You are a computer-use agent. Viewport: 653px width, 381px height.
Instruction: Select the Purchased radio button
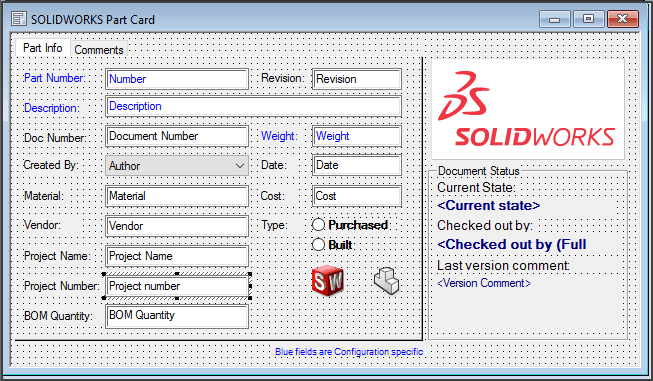(318, 224)
